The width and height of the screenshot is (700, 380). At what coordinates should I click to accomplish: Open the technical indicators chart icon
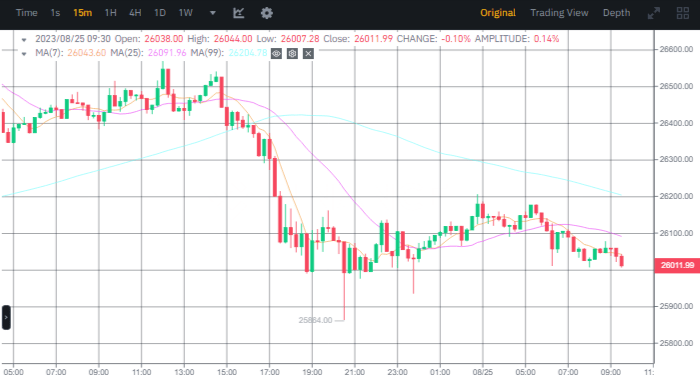[238, 13]
